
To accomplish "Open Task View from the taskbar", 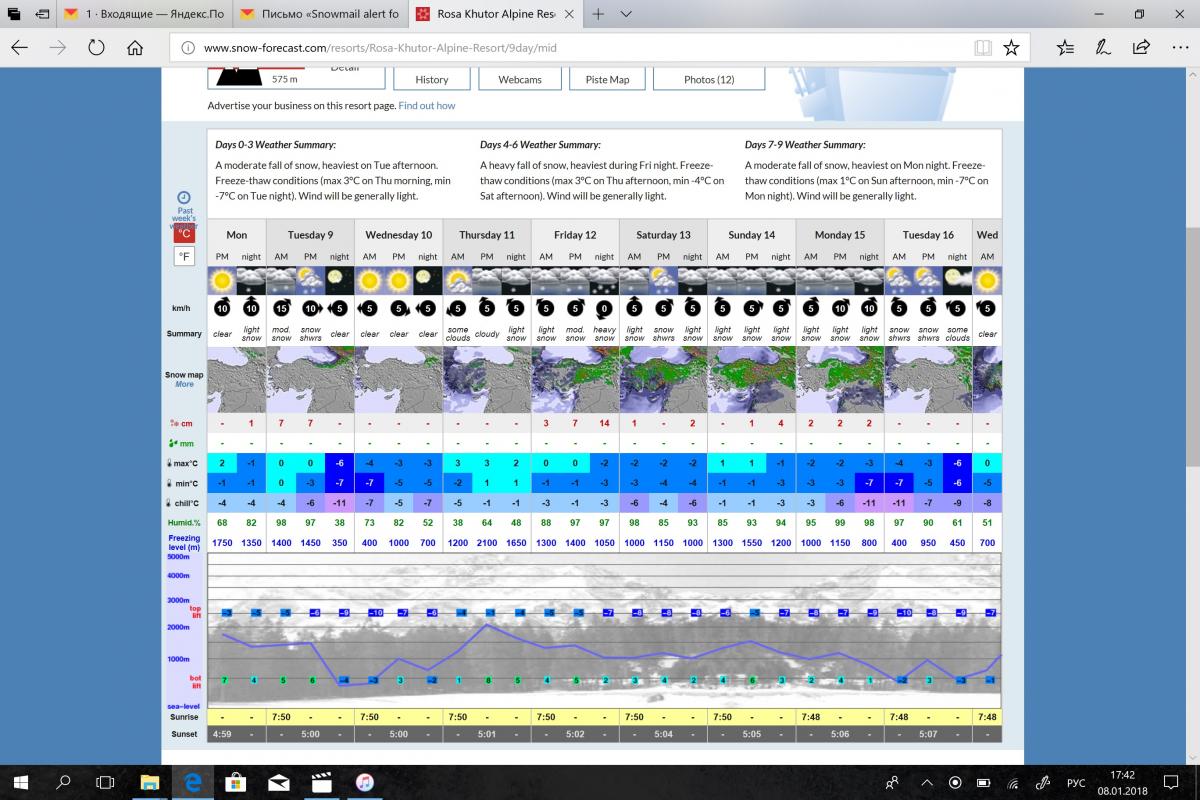I will (106, 781).
